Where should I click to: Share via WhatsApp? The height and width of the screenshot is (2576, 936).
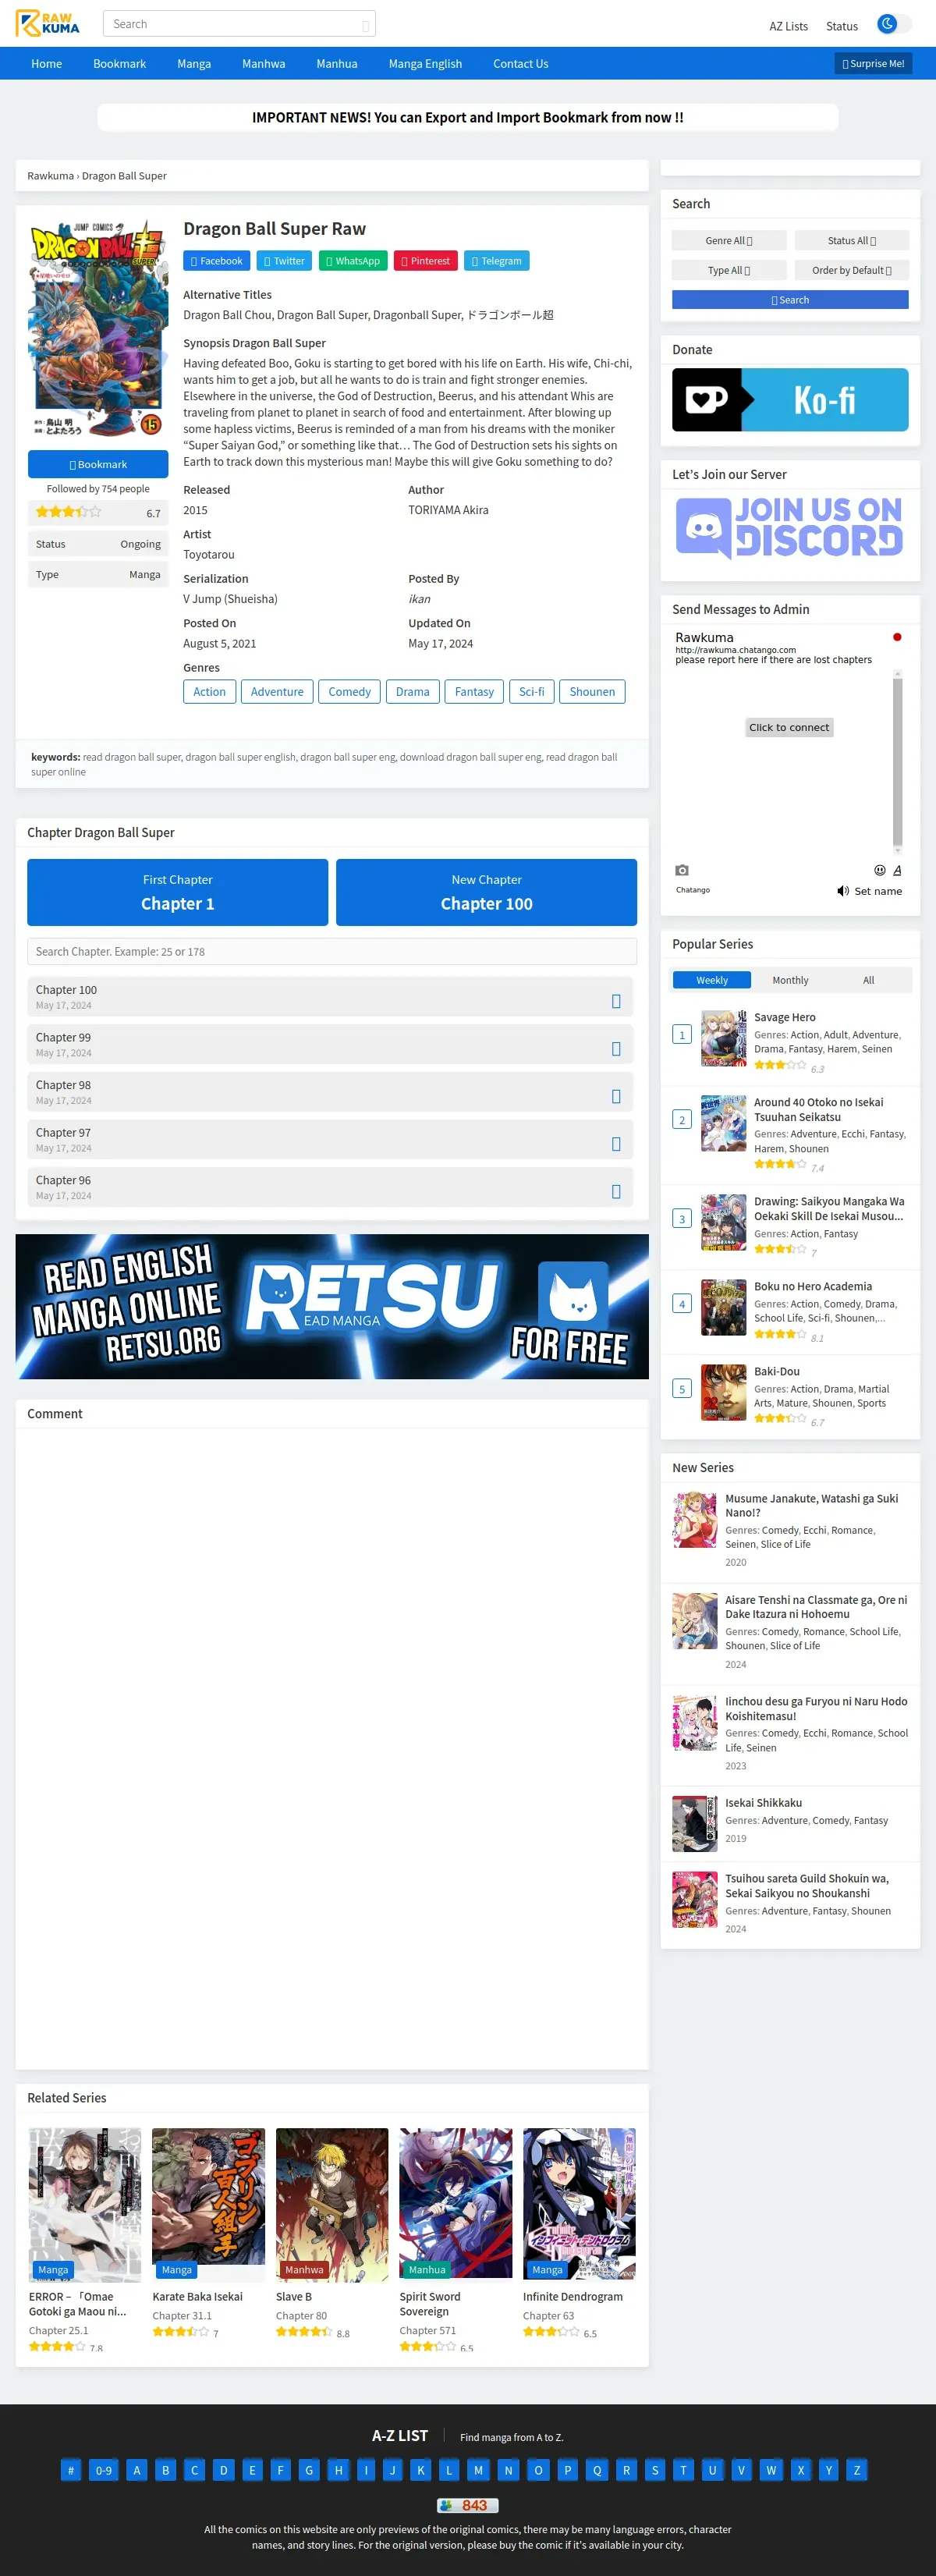coord(353,261)
